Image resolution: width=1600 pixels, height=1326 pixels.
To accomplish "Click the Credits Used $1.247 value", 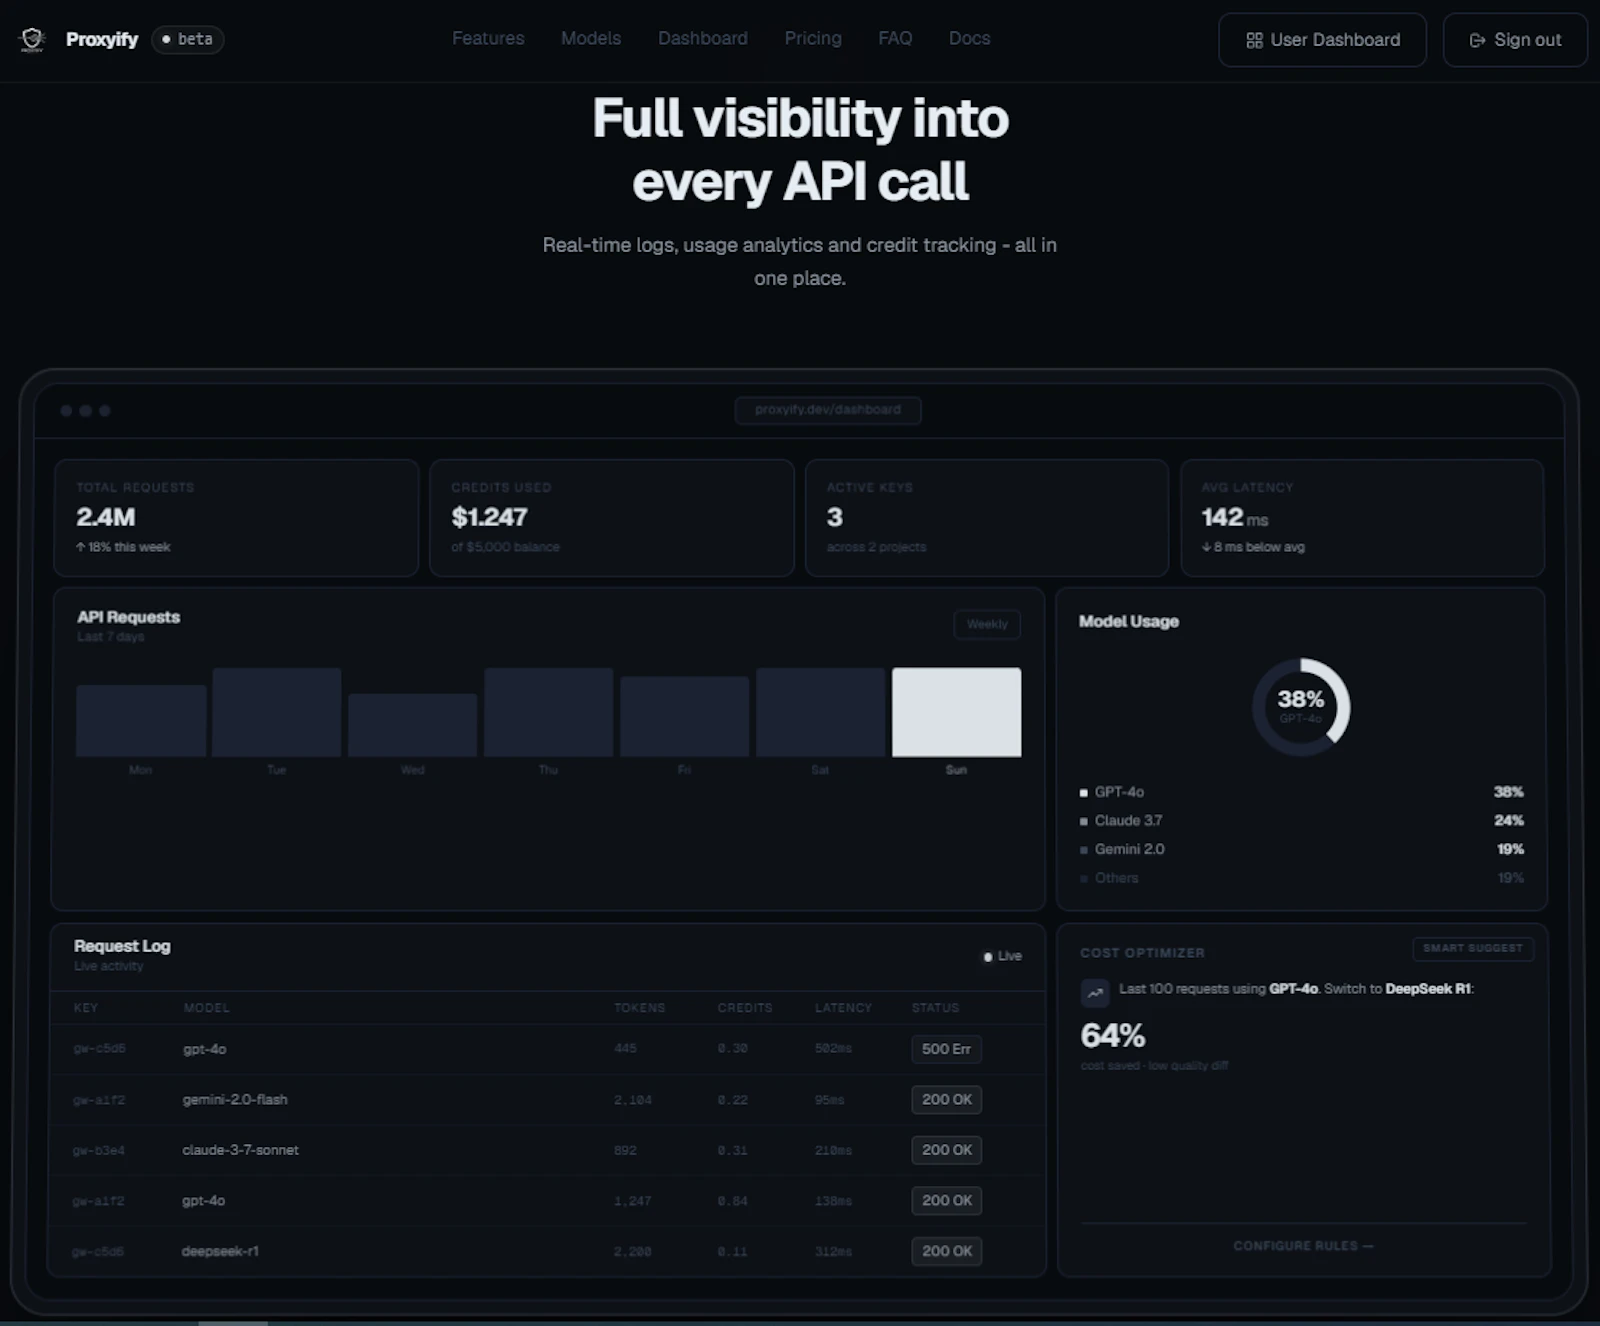I will [489, 517].
